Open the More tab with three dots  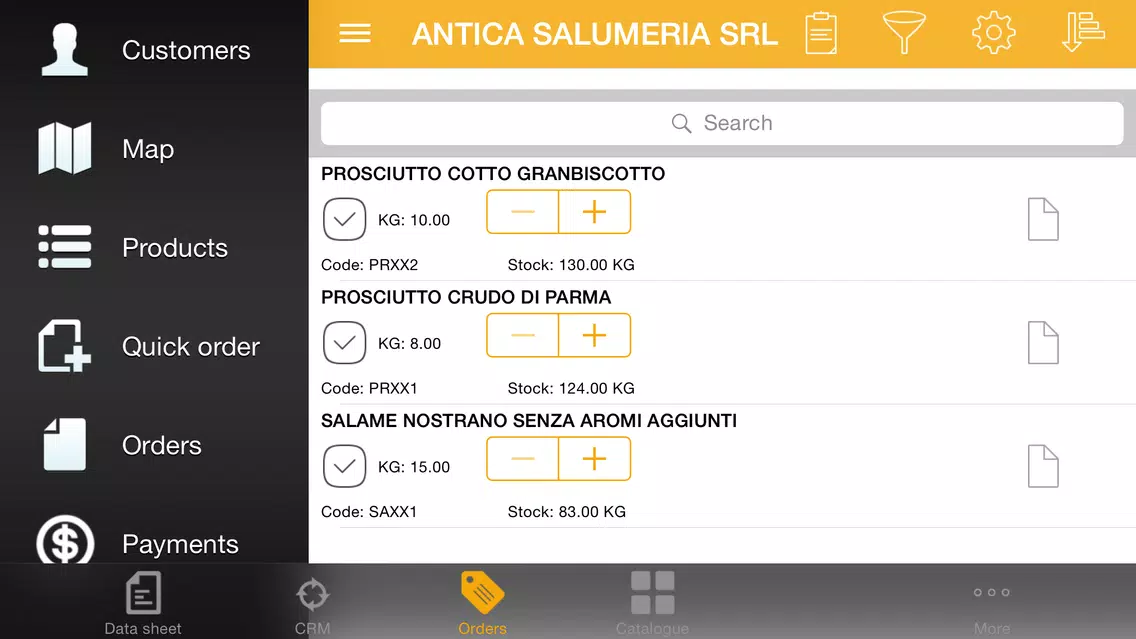992,603
